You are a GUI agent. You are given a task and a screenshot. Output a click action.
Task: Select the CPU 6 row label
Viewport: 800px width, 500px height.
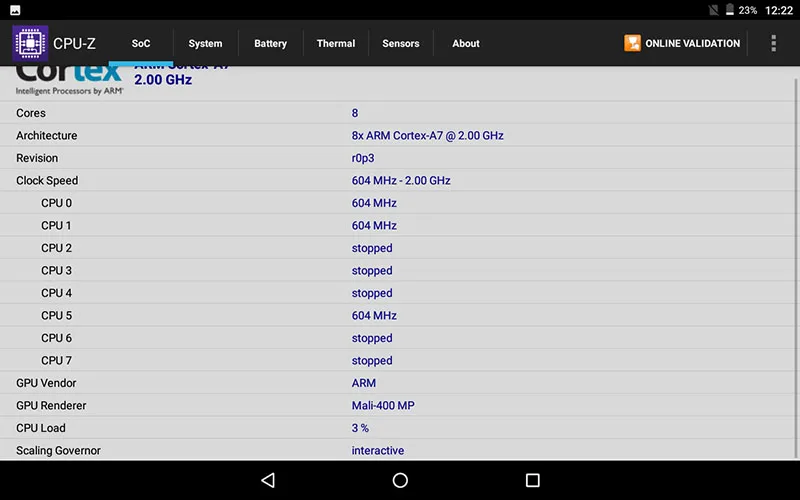click(x=56, y=338)
